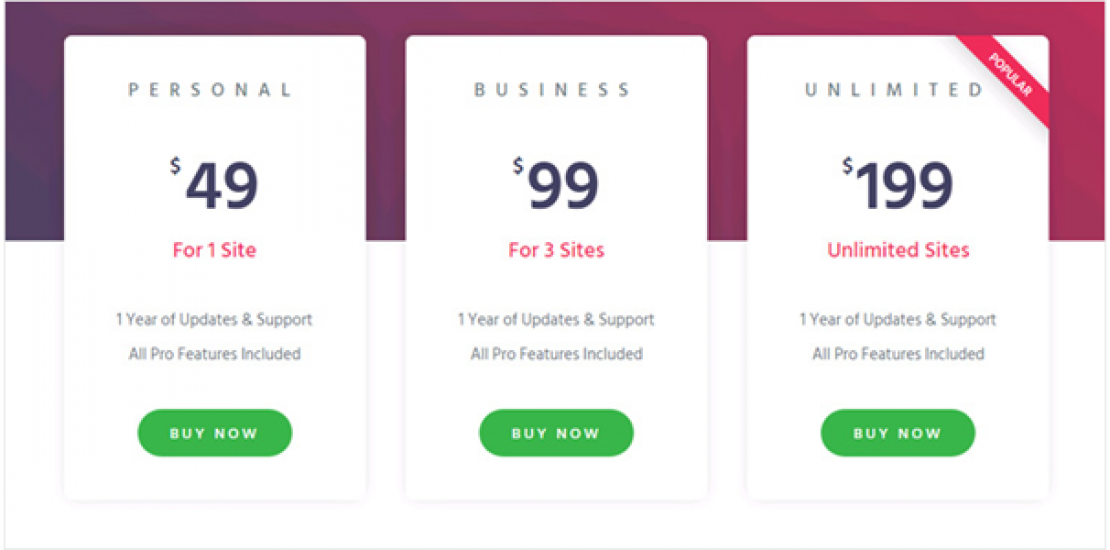Click Personal's All Pro Features Included
Screen dimensions: 1110x550
214,354
